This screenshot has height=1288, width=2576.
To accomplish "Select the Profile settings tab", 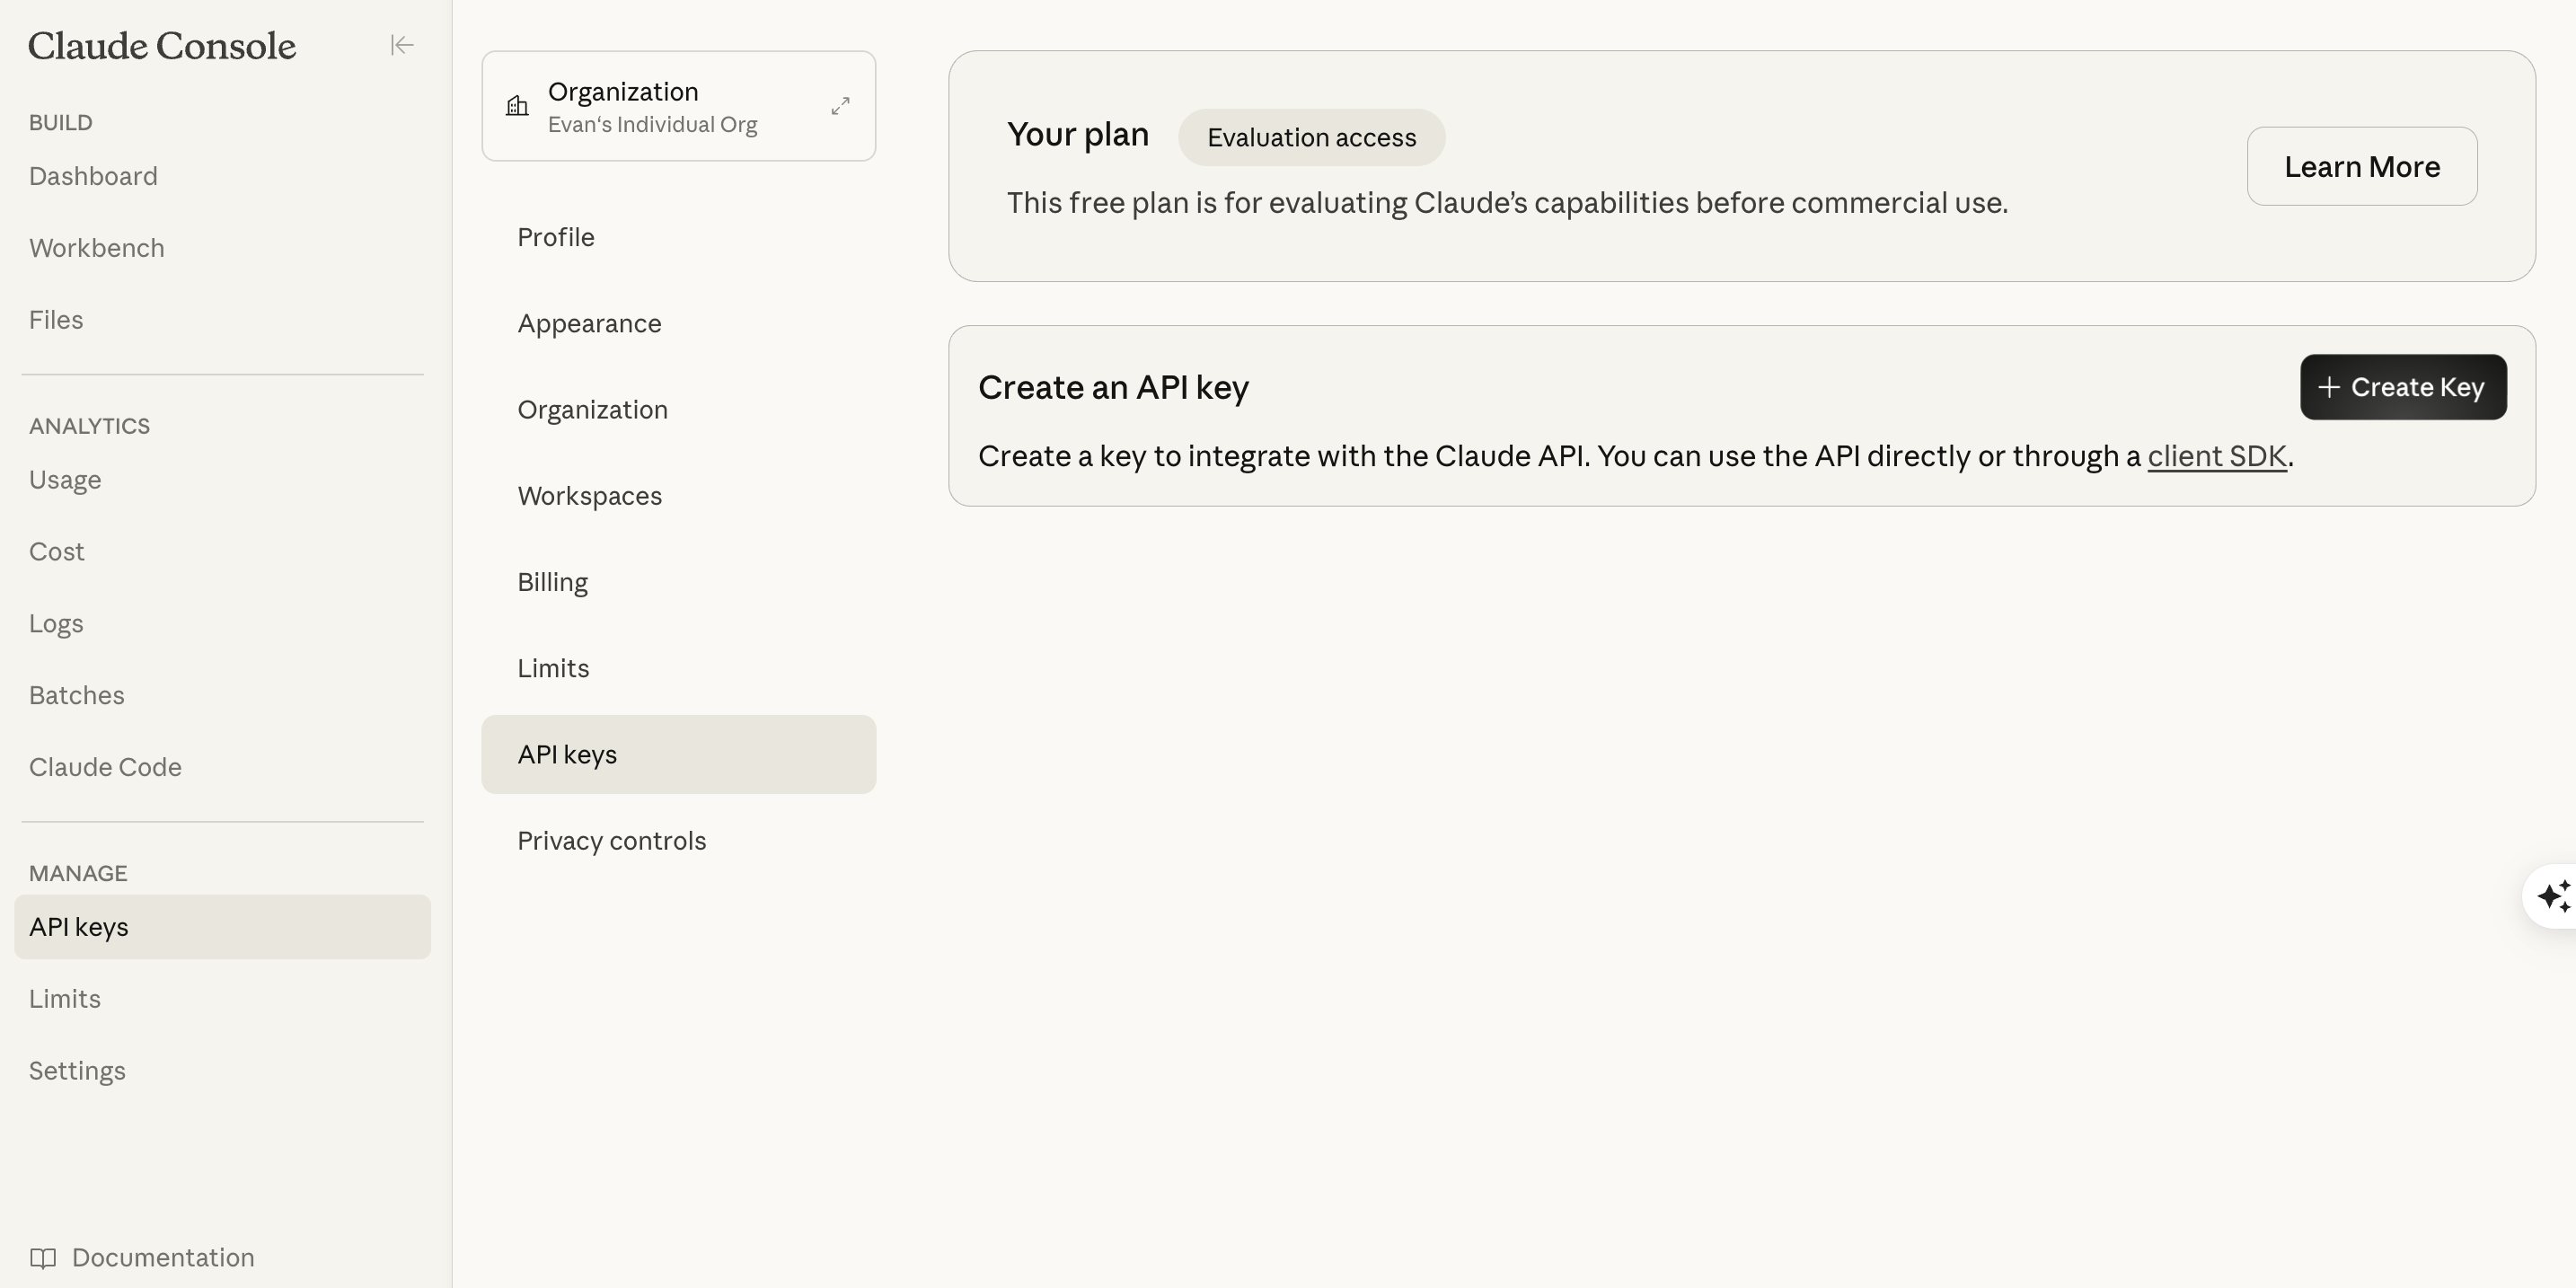I will [x=556, y=237].
